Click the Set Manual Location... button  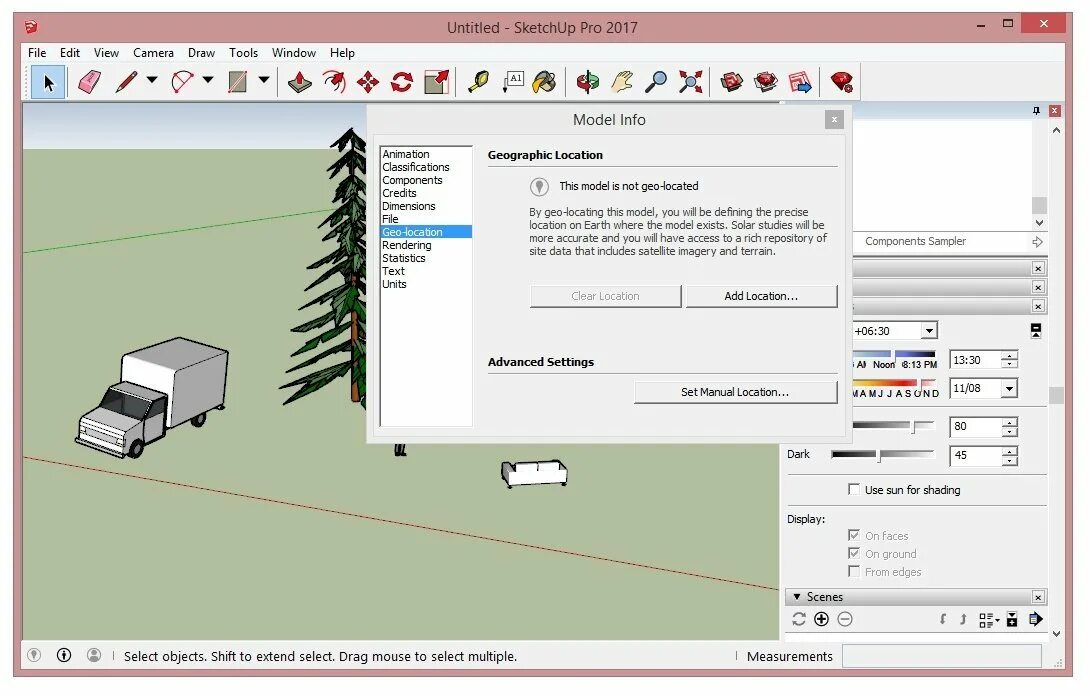pyautogui.click(x=735, y=392)
